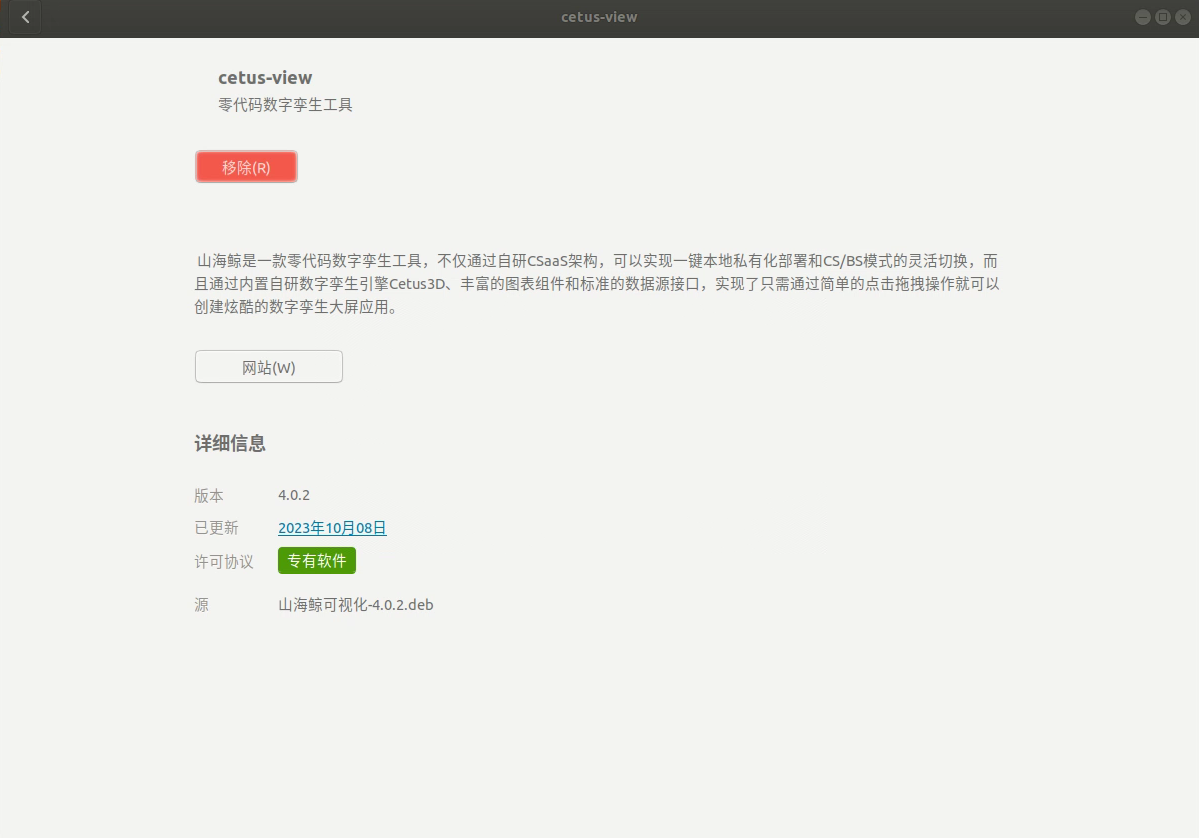Screen dimensions: 1199x838
Task: Select the version value 4.0.2
Action: click(x=294, y=495)
